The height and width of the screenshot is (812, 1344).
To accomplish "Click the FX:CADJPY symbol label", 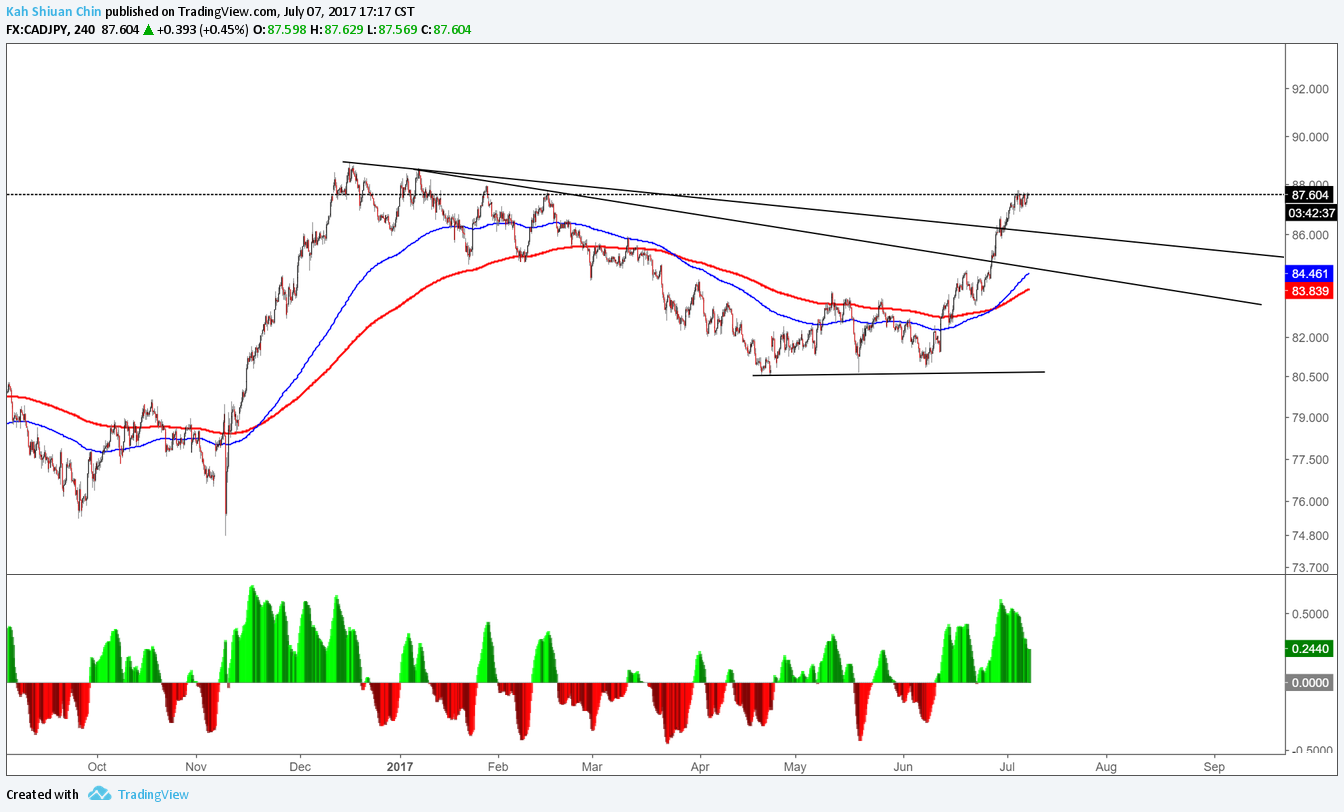I will pyautogui.click(x=37, y=30).
